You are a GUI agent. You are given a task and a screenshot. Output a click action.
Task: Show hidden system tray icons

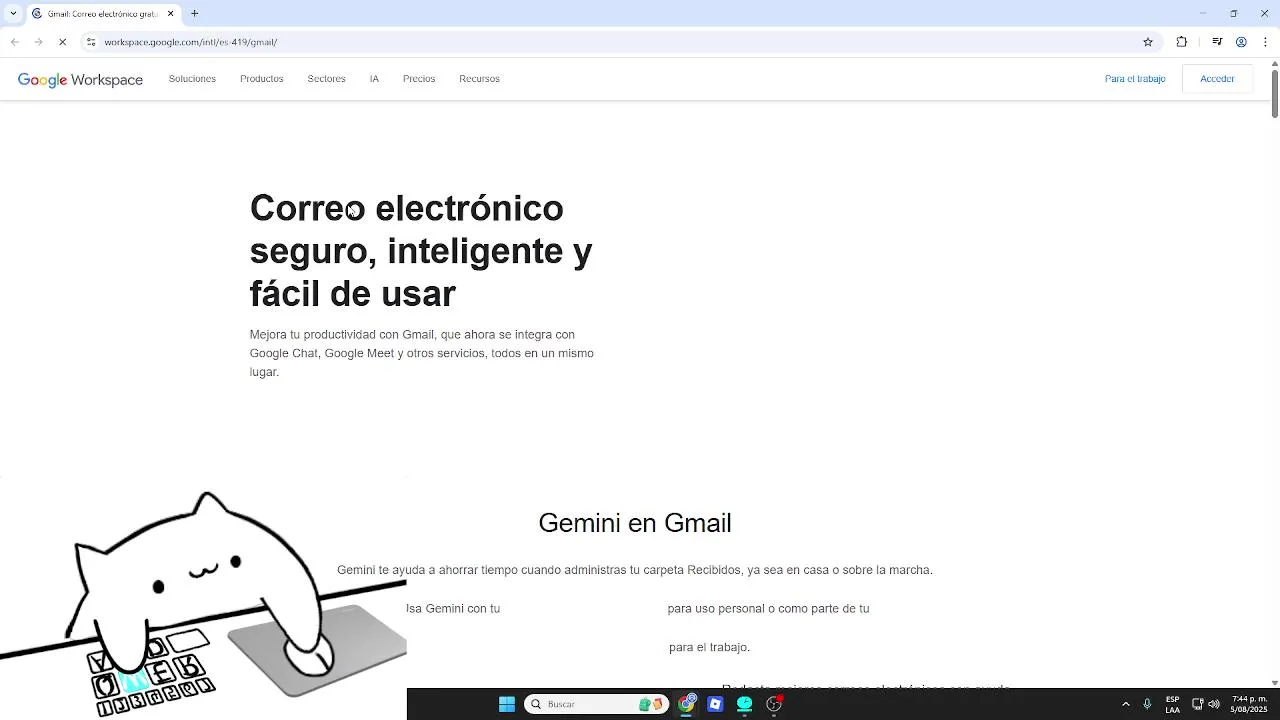click(x=1126, y=704)
